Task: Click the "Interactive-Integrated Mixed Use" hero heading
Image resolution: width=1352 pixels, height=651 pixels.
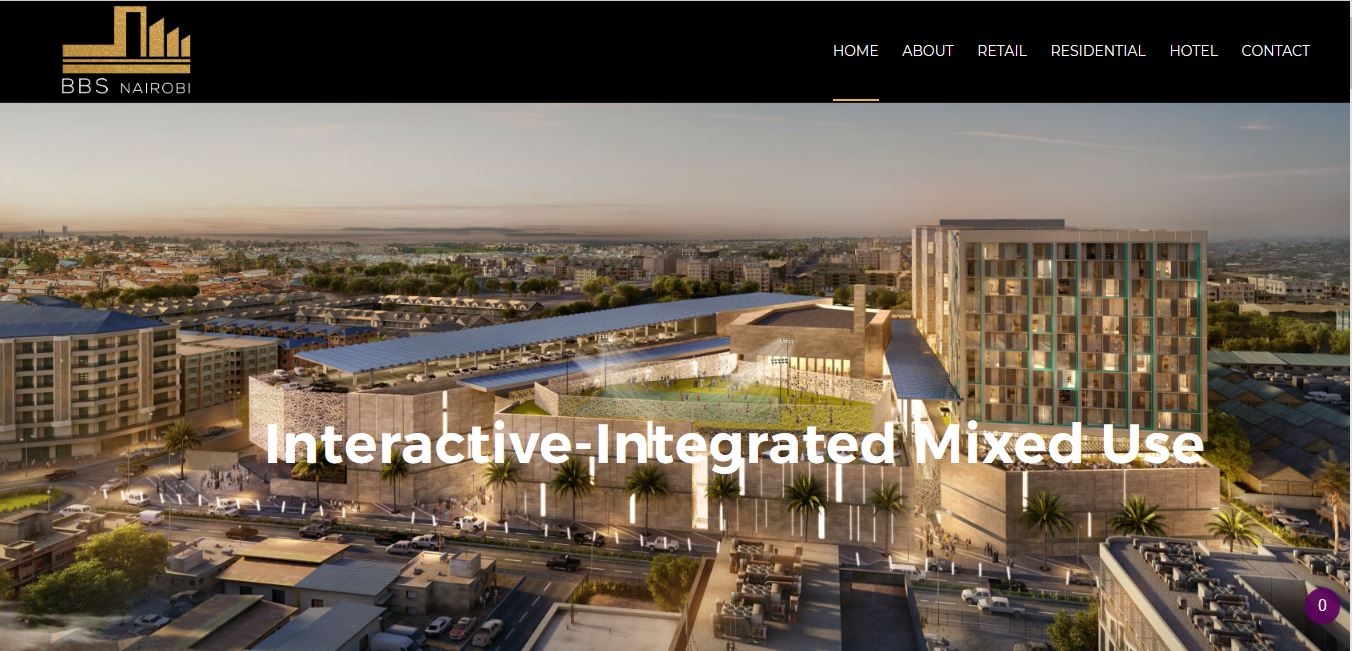Action: pyautogui.click(x=734, y=444)
